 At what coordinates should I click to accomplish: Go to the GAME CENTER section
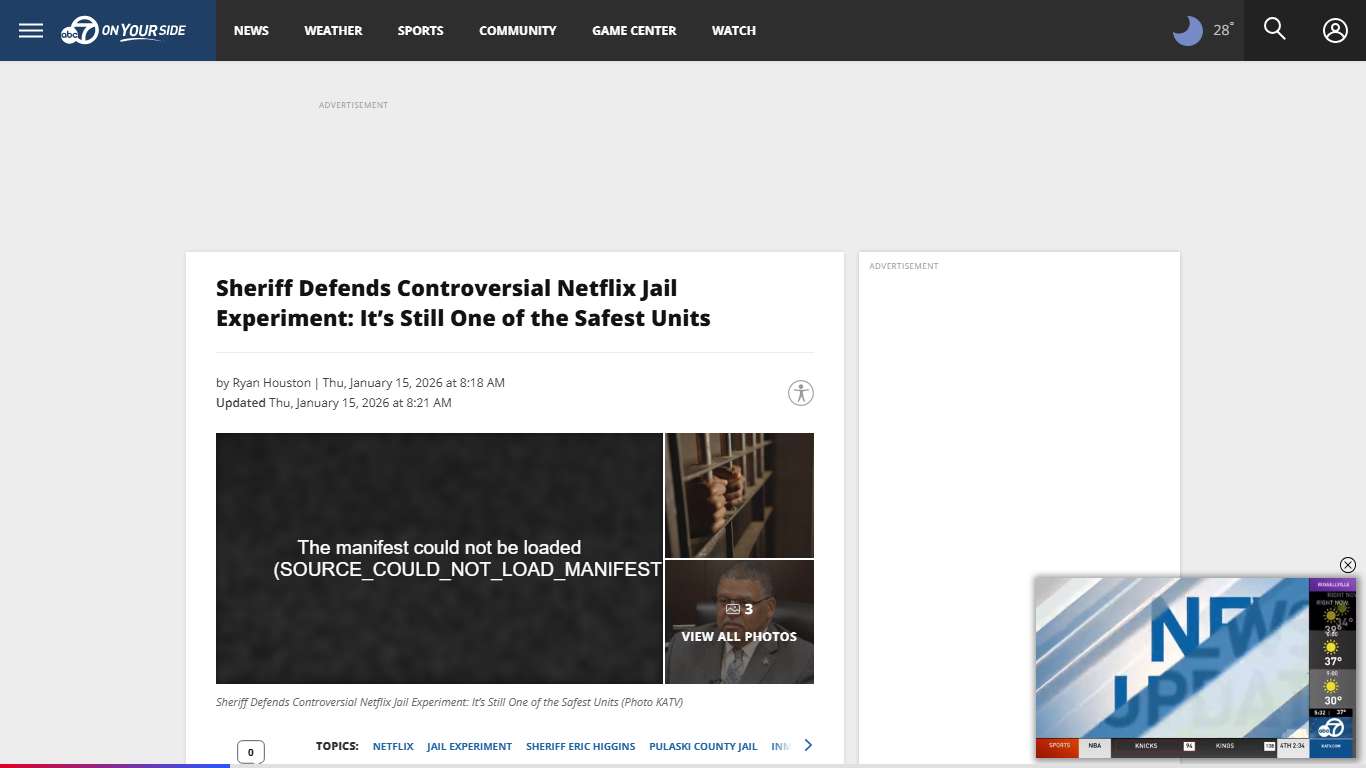634,30
